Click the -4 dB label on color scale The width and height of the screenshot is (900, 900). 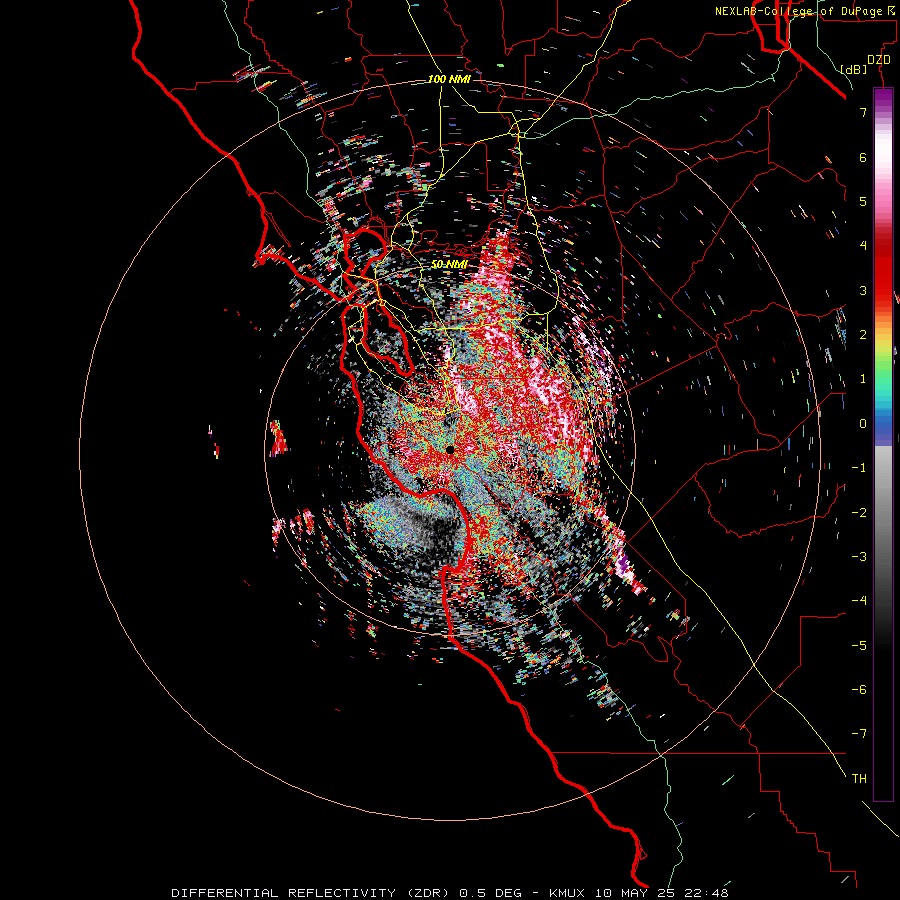(859, 601)
